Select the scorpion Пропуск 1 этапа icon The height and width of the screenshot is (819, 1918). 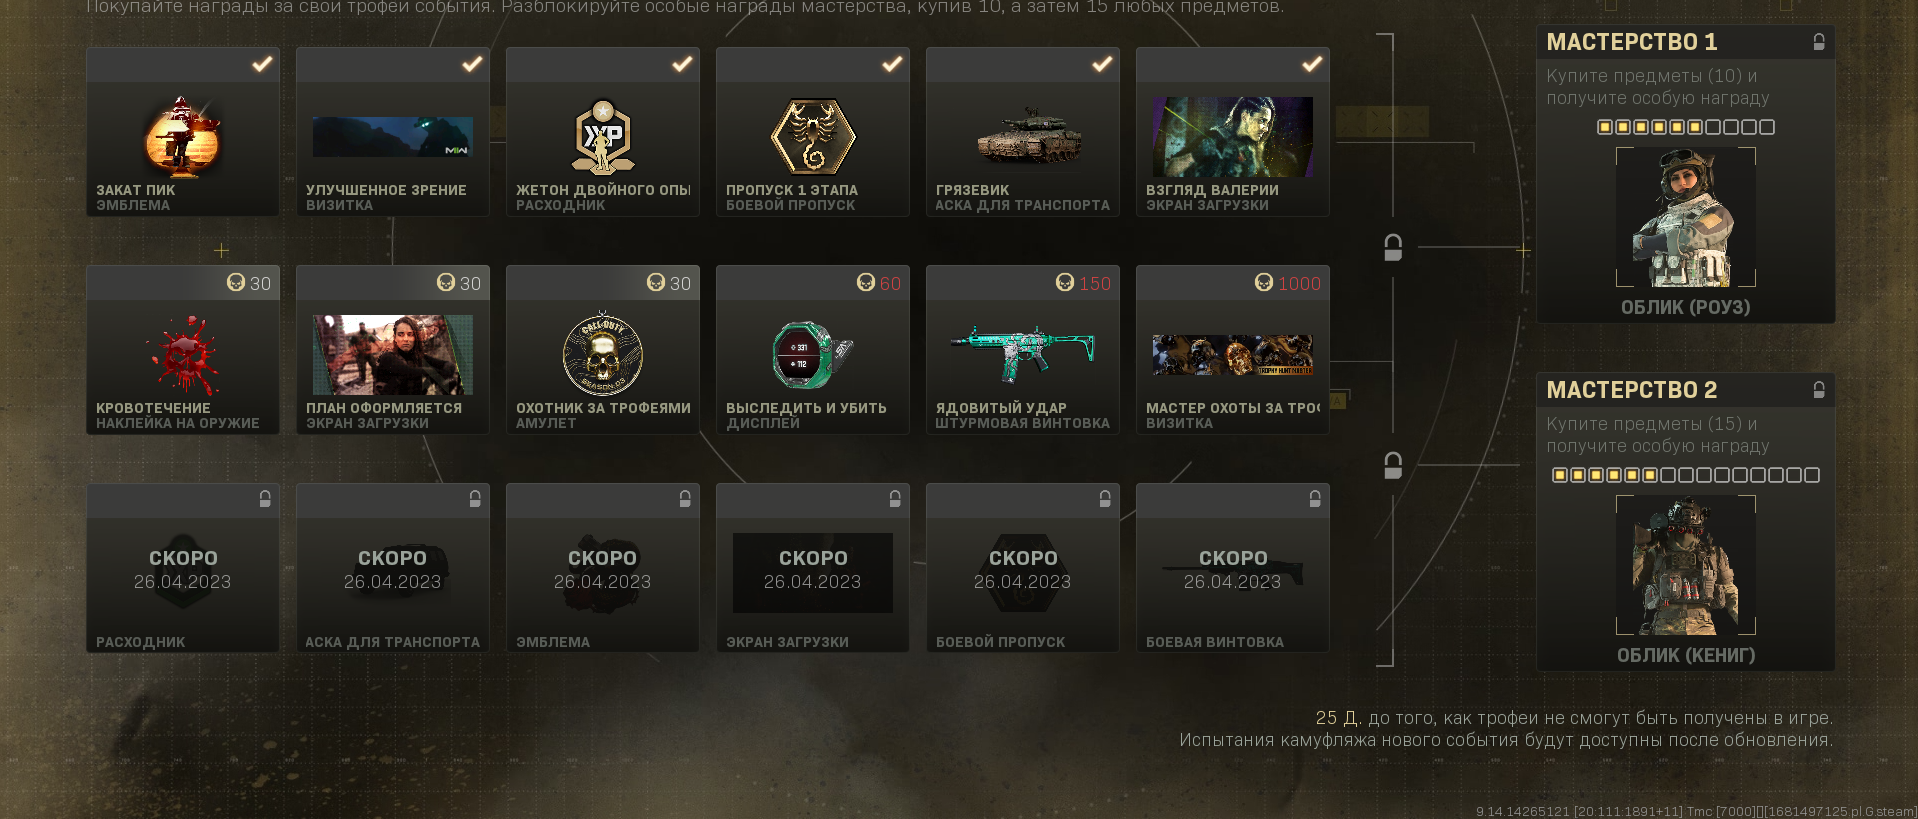pyautogui.click(x=813, y=137)
